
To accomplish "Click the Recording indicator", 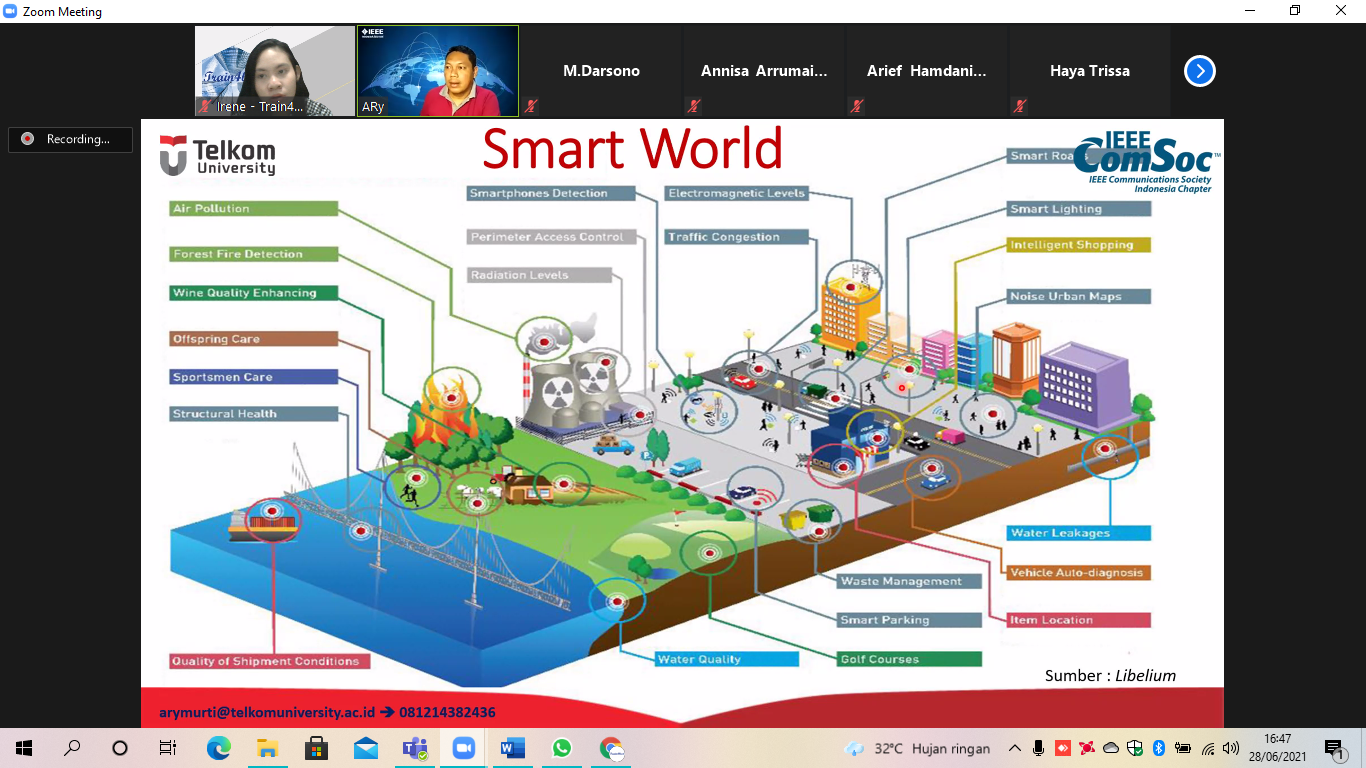I will click(70, 139).
